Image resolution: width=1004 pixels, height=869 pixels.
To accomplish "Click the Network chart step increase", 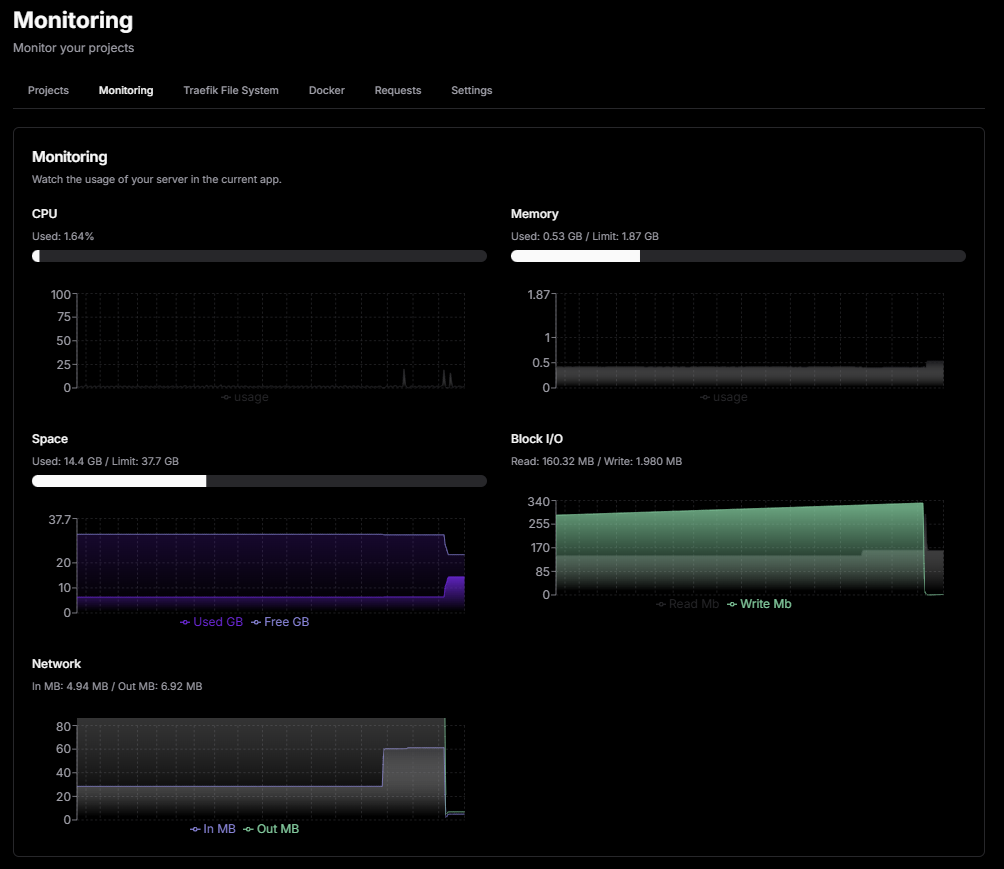I will tap(383, 767).
